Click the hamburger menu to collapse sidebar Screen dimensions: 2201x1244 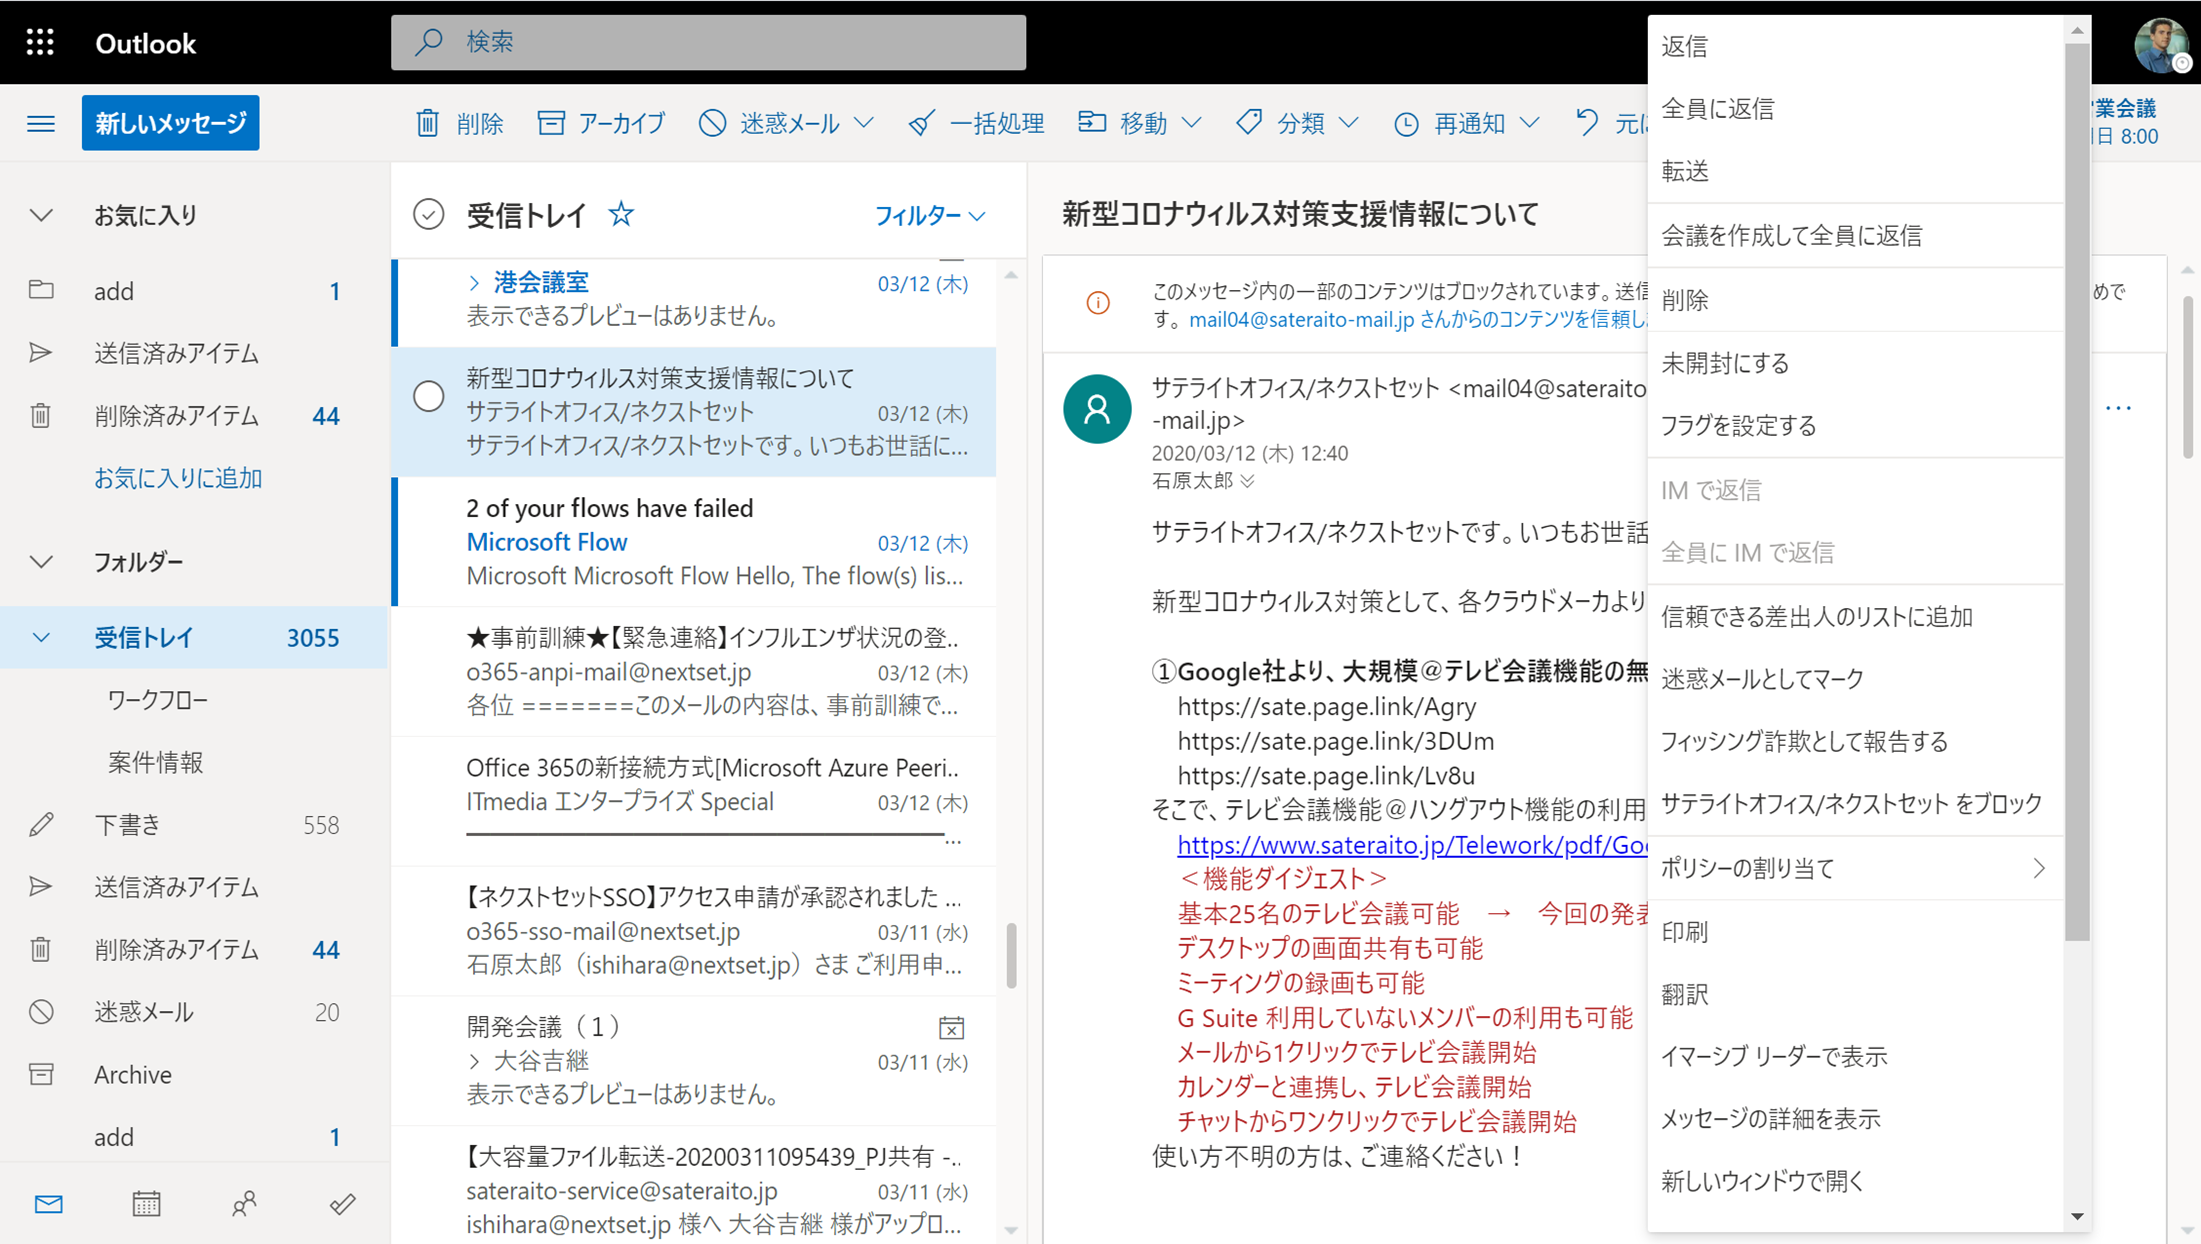click(41, 123)
